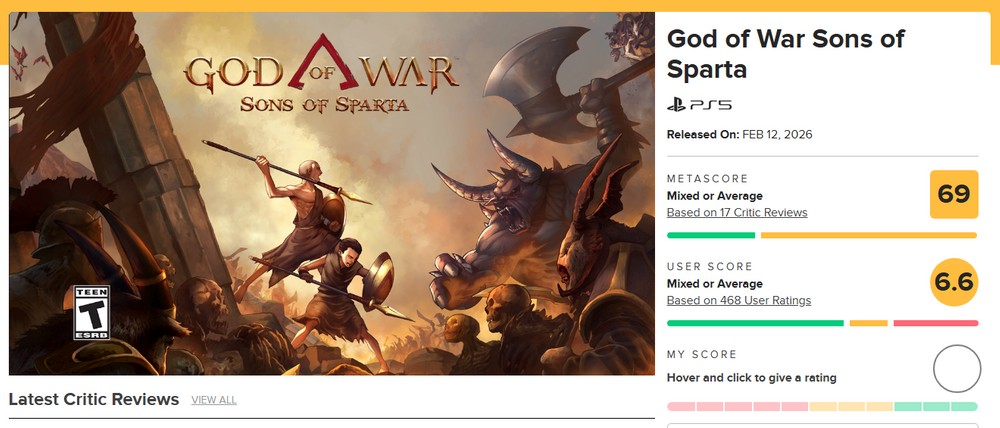Viewport: 1000px width, 428px height.
Task: Click the leftmost red My Score rating segment
Action: (680, 407)
